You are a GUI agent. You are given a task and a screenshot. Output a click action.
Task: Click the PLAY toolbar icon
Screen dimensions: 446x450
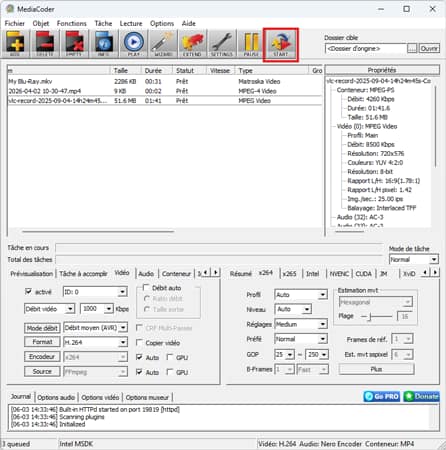coord(133,44)
